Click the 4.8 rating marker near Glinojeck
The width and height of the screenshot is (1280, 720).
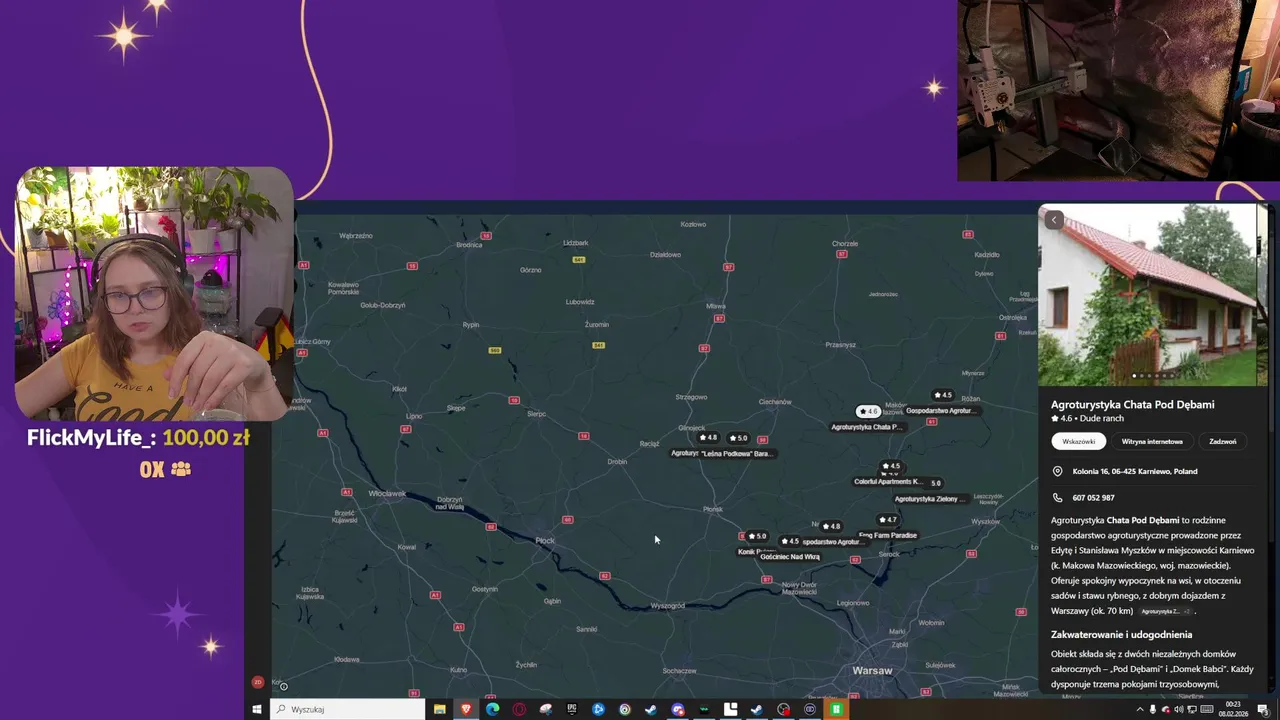[708, 437]
